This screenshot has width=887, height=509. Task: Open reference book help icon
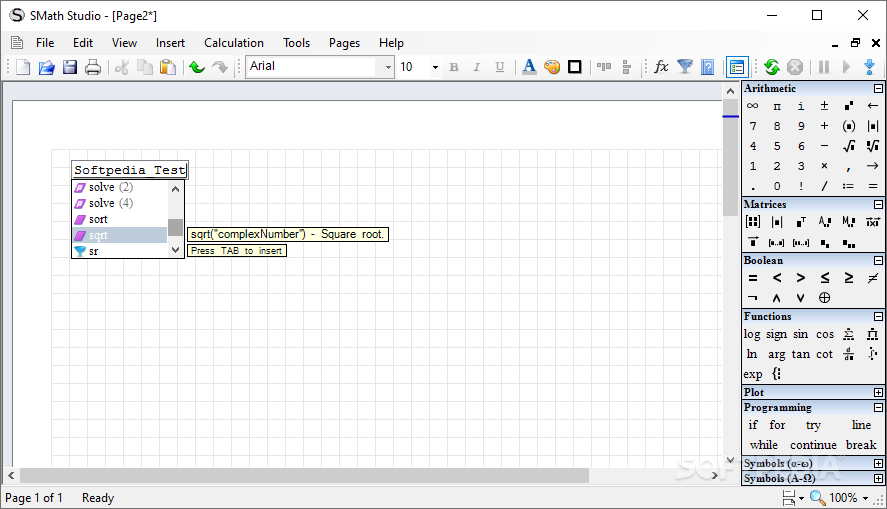pos(708,67)
